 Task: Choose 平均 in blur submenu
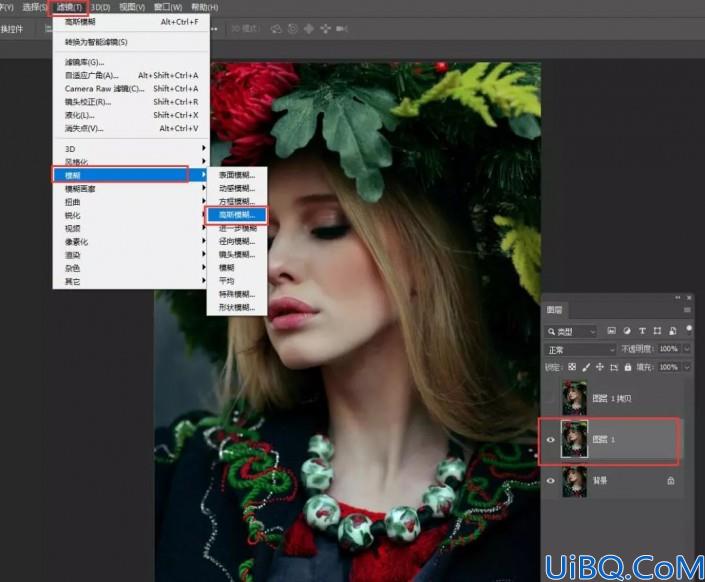click(237, 281)
